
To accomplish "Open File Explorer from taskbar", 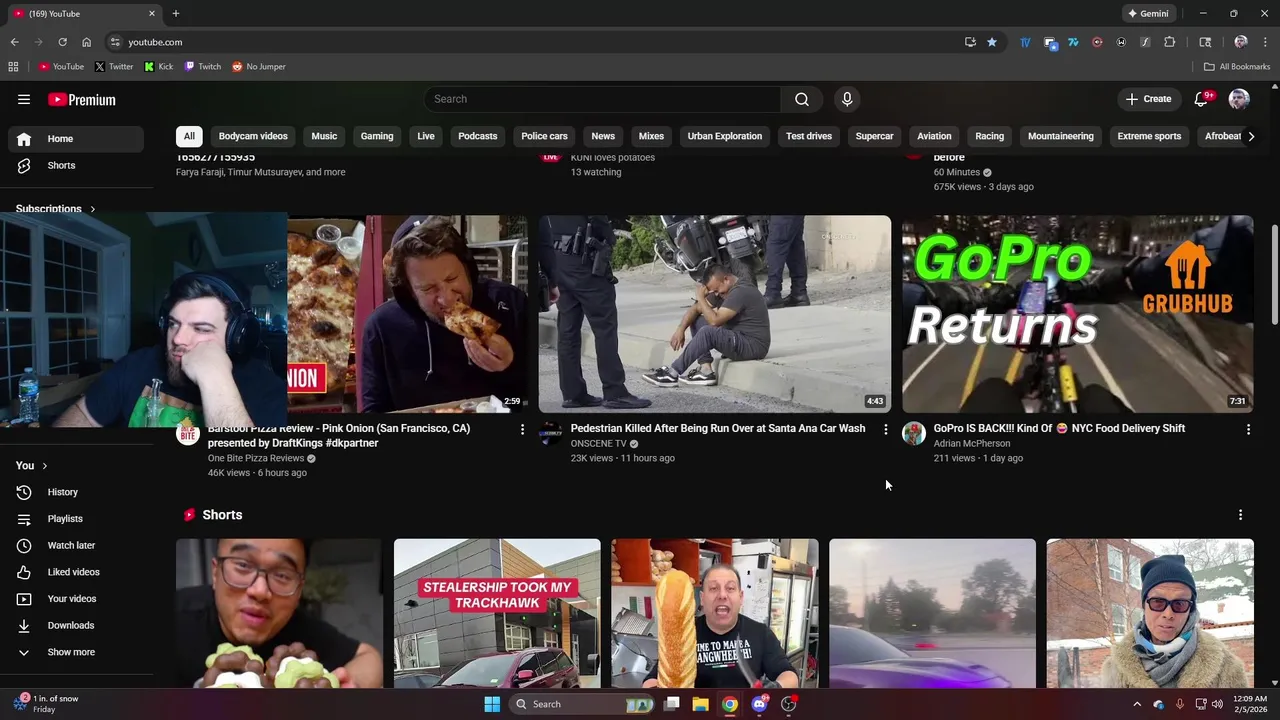I will (701, 704).
